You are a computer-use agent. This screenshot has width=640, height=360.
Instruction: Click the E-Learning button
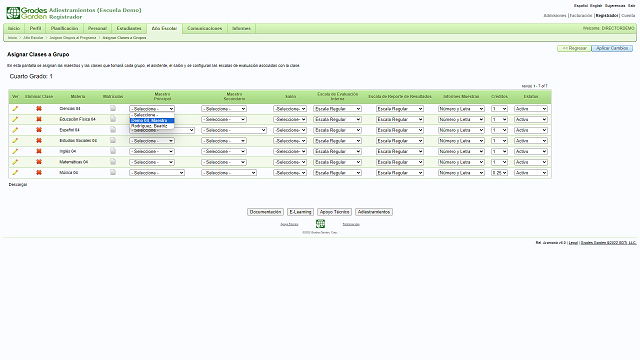pos(300,212)
